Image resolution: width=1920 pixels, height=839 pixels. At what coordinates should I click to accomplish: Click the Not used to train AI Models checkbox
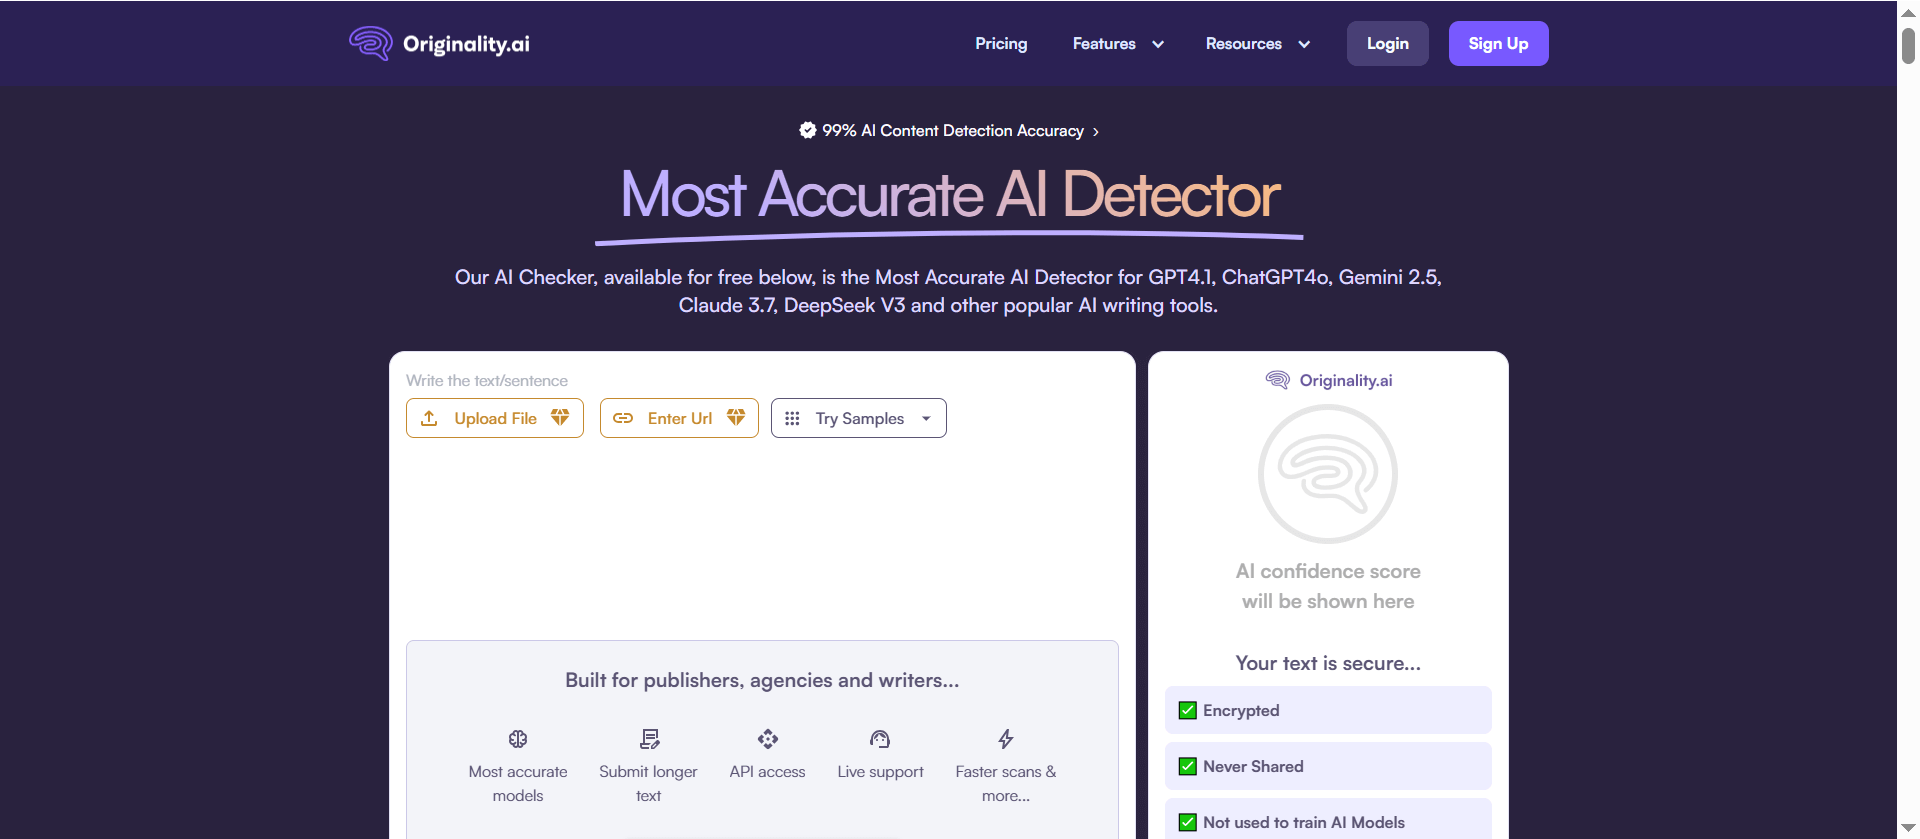click(x=1188, y=822)
